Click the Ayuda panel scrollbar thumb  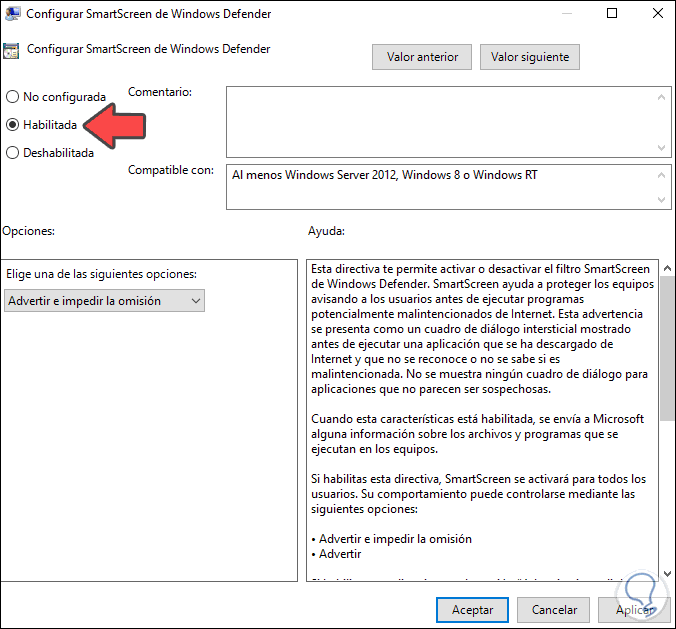tap(667, 348)
